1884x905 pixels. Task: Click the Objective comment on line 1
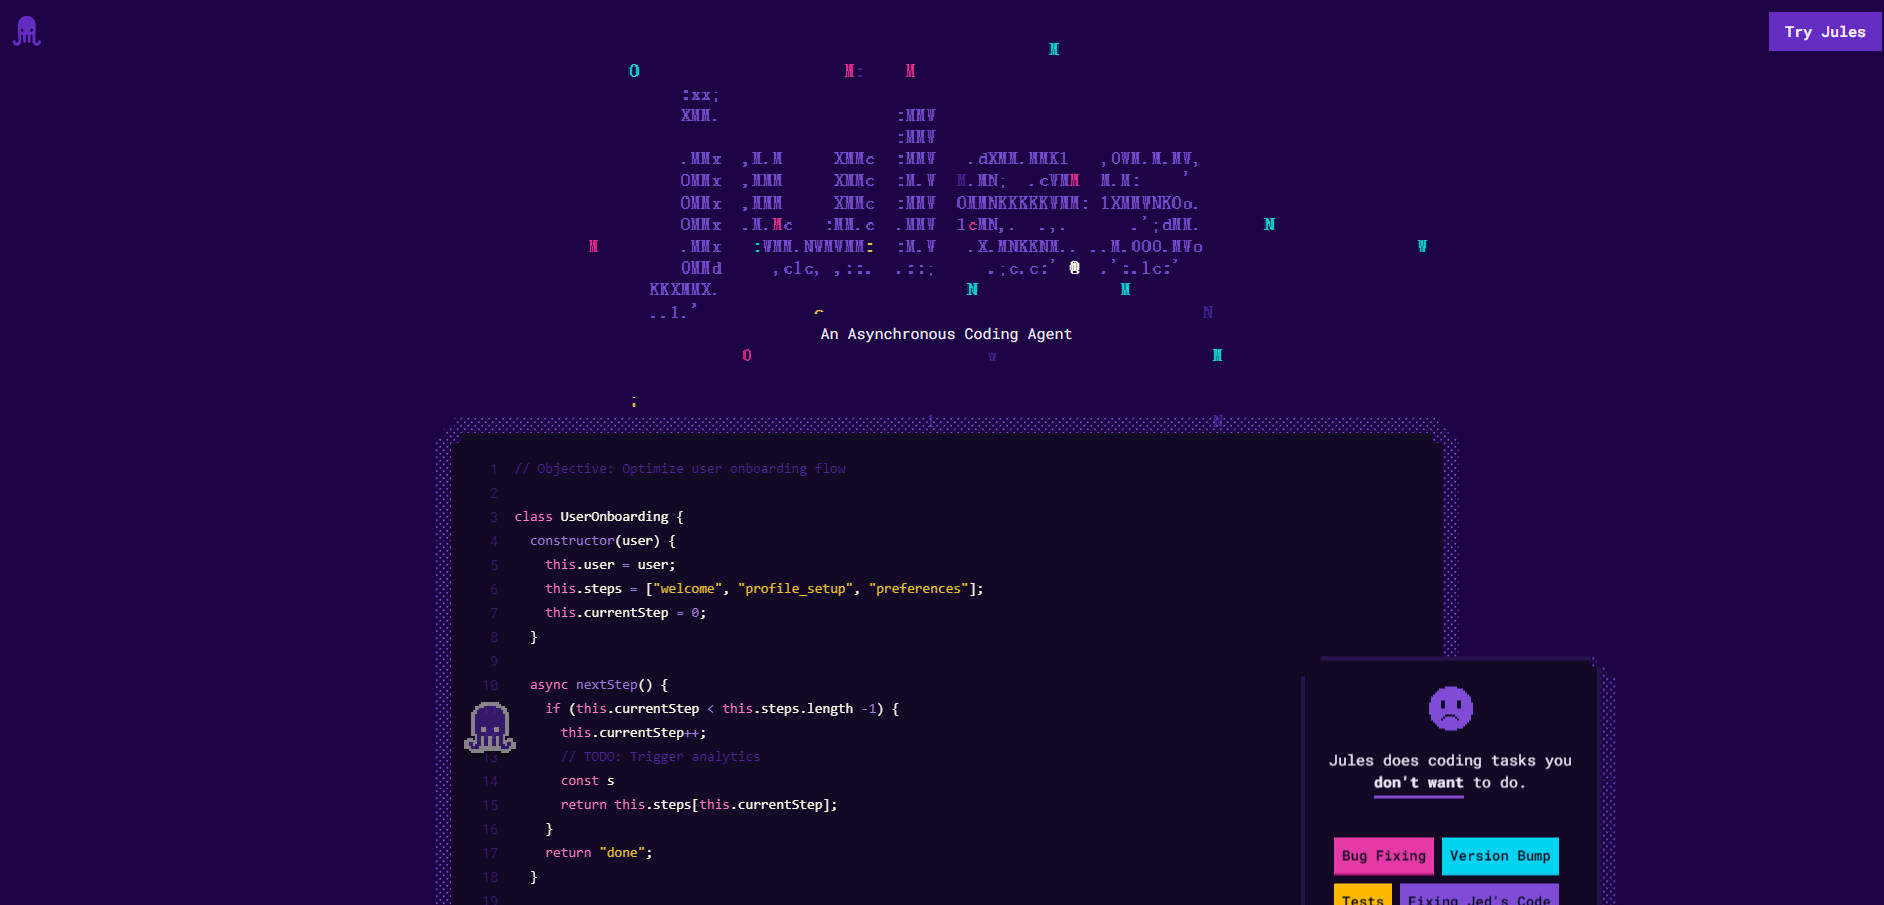pos(680,469)
